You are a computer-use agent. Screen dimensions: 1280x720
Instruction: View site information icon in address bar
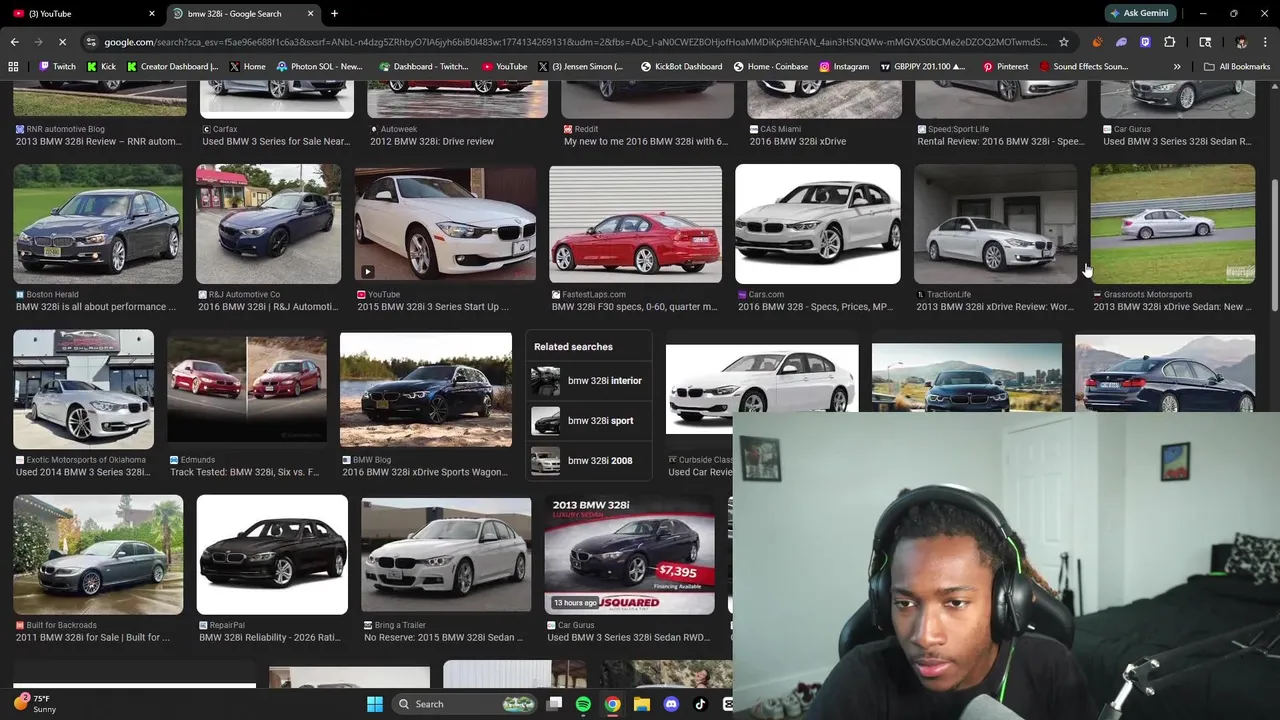pos(91,42)
